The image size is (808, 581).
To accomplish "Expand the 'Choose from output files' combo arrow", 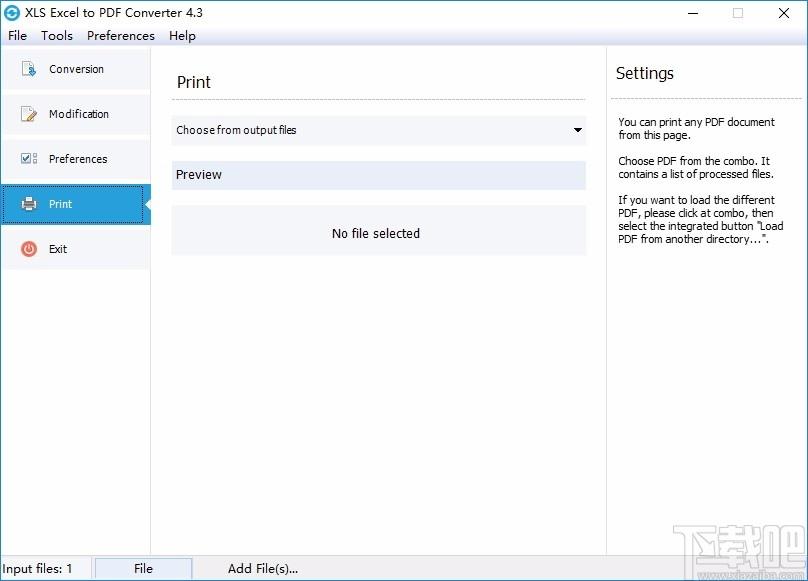I will point(578,130).
